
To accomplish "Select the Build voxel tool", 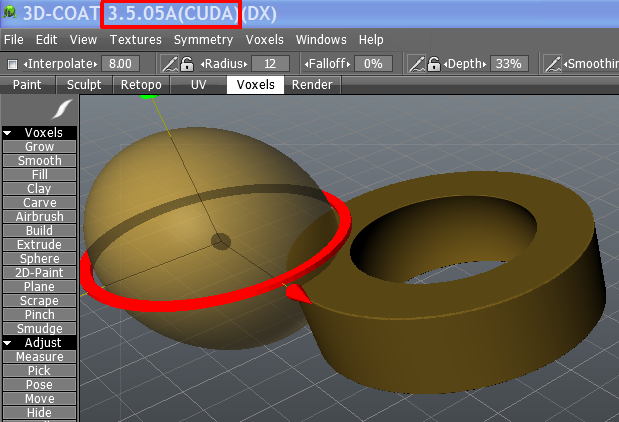I will 39,231.
